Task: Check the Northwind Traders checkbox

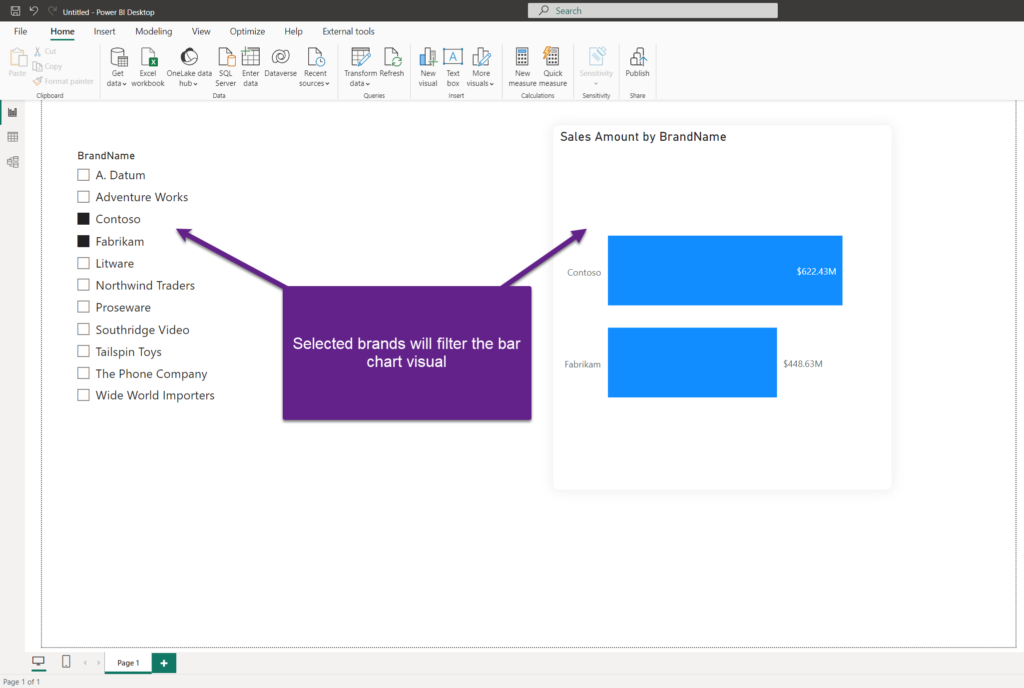Action: pos(83,285)
